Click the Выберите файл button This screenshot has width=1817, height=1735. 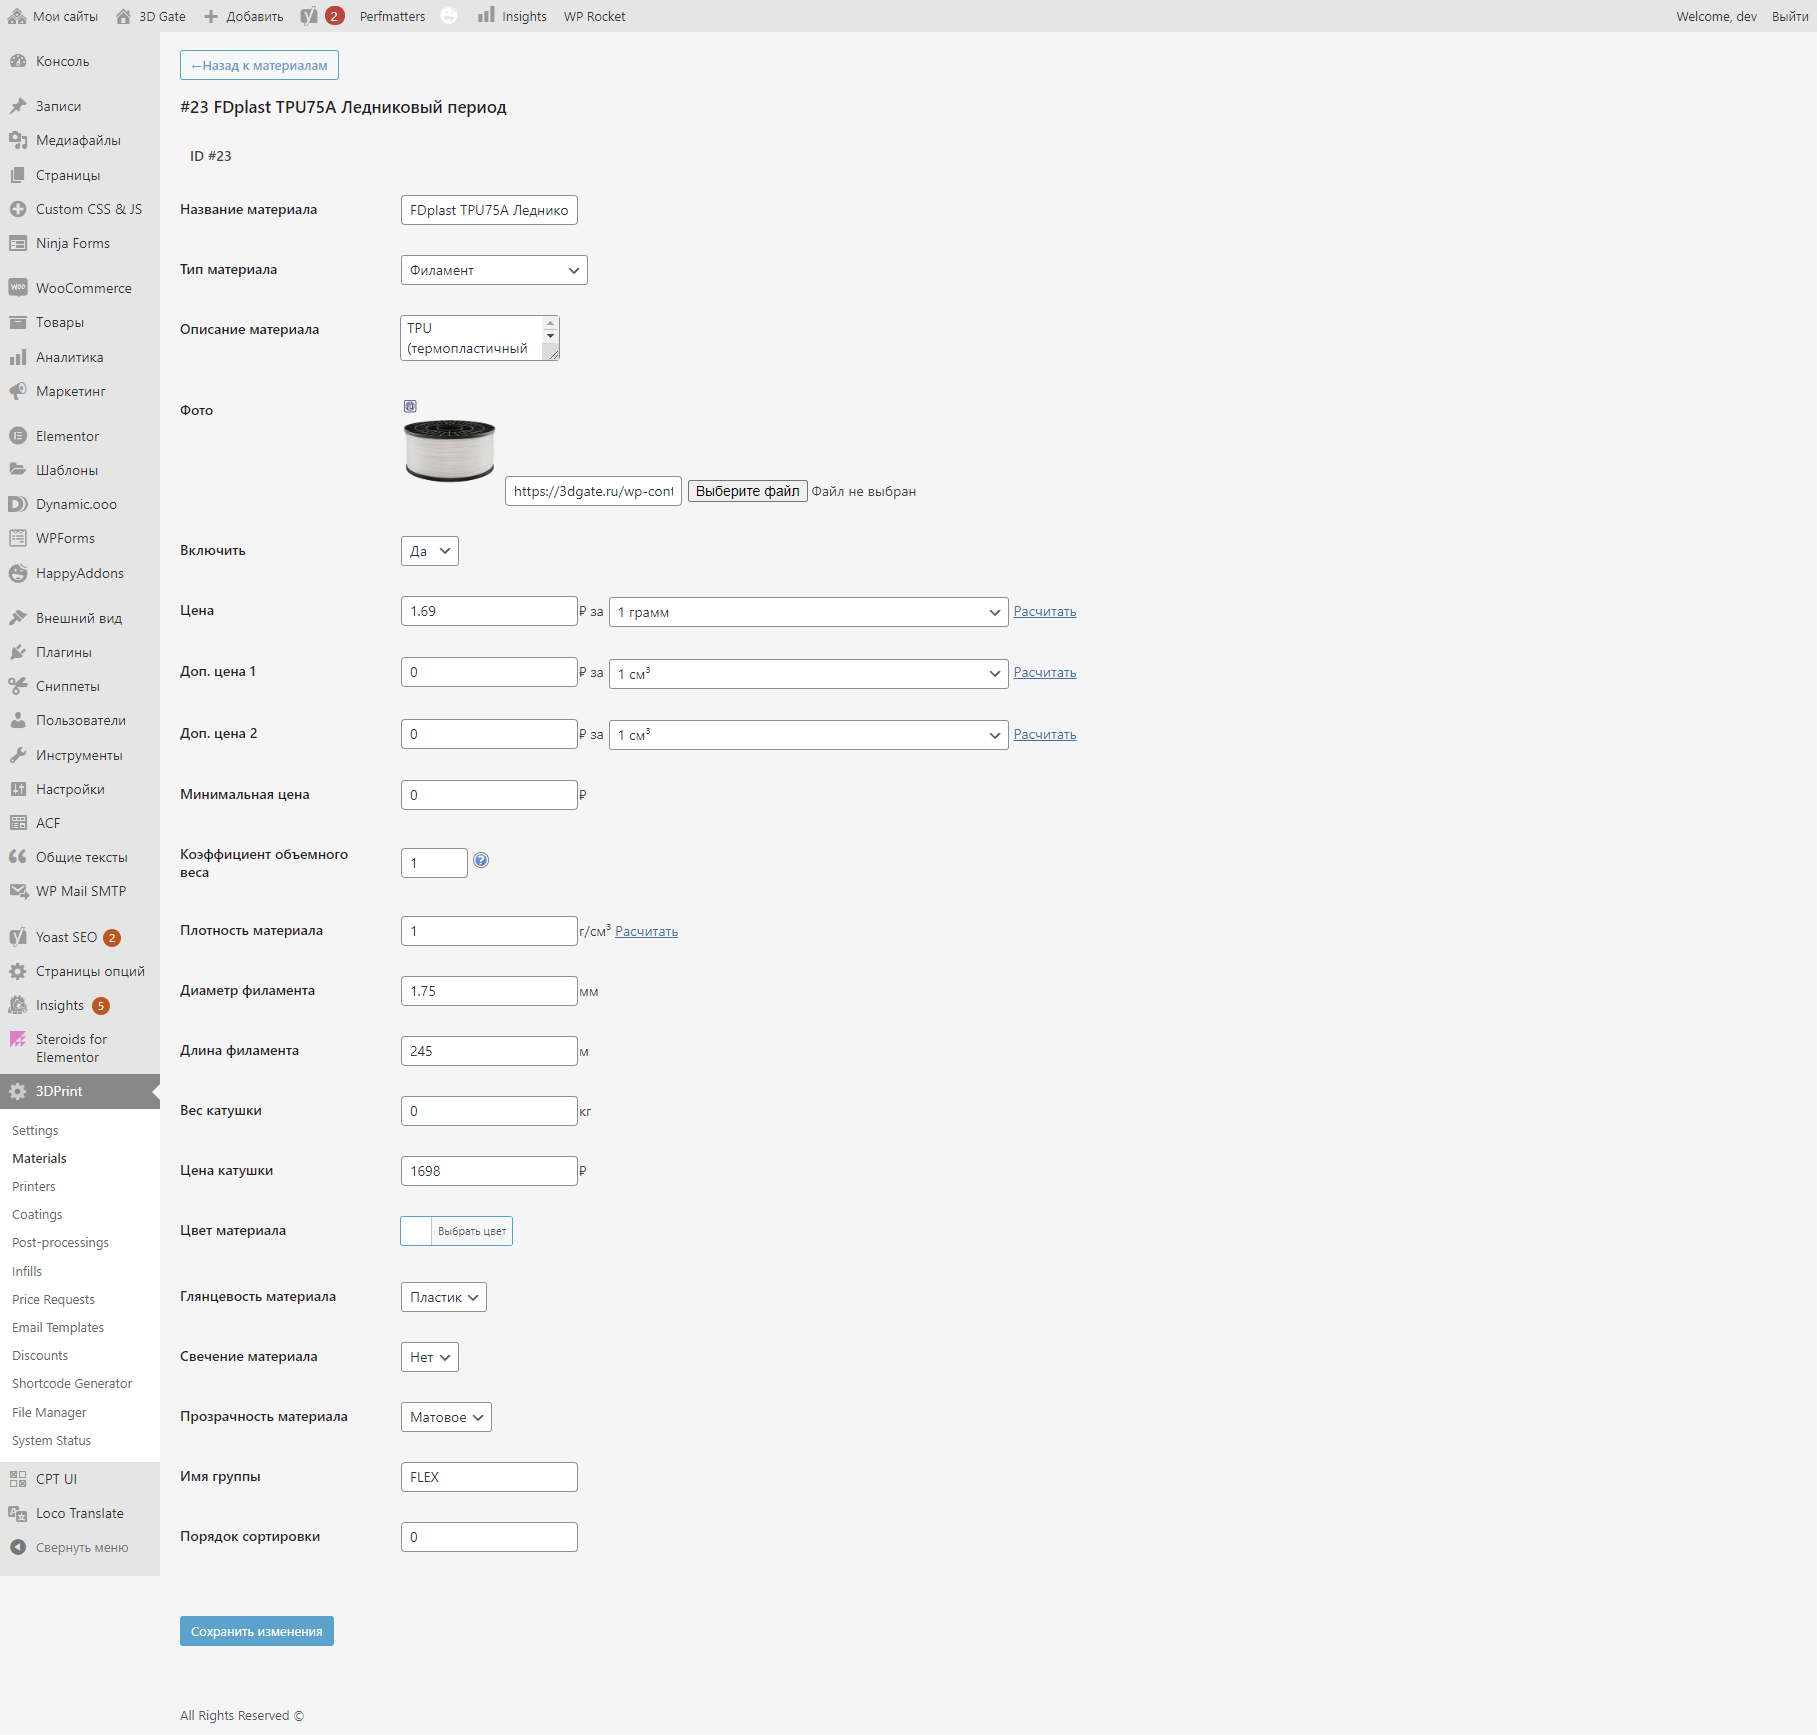click(747, 491)
